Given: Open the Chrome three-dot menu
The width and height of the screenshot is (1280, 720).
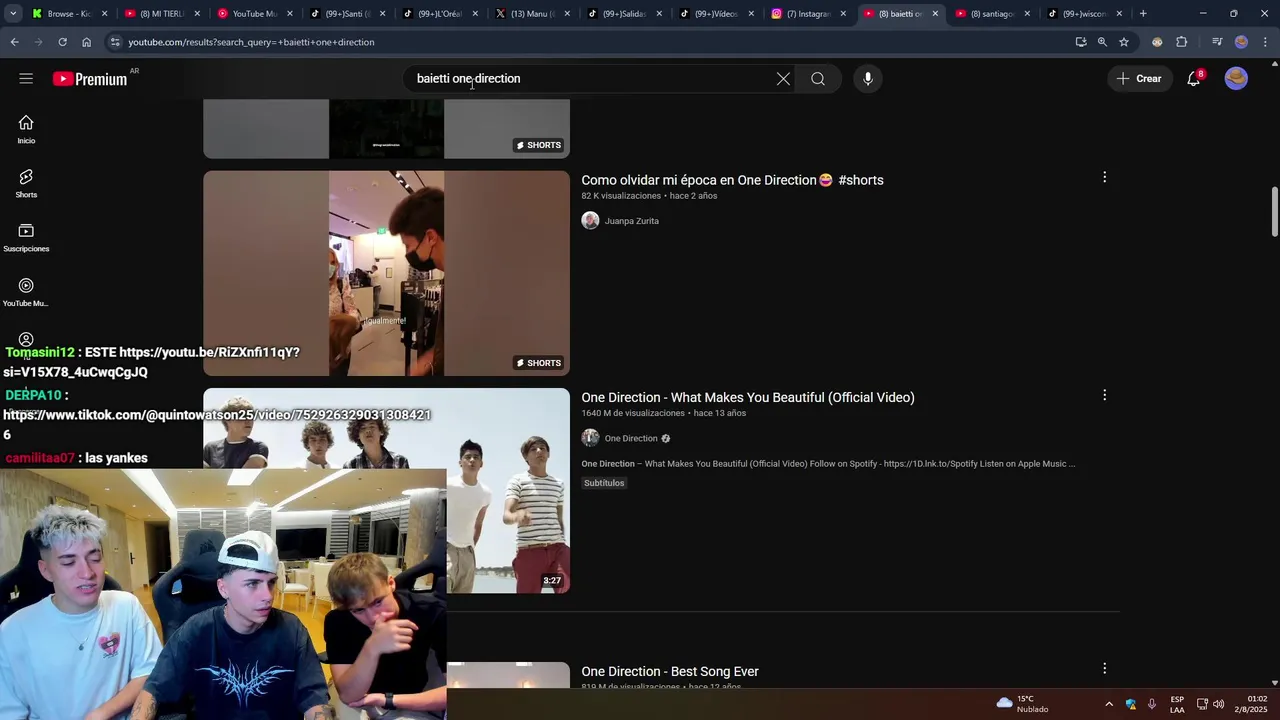Looking at the screenshot, I should tap(1265, 42).
